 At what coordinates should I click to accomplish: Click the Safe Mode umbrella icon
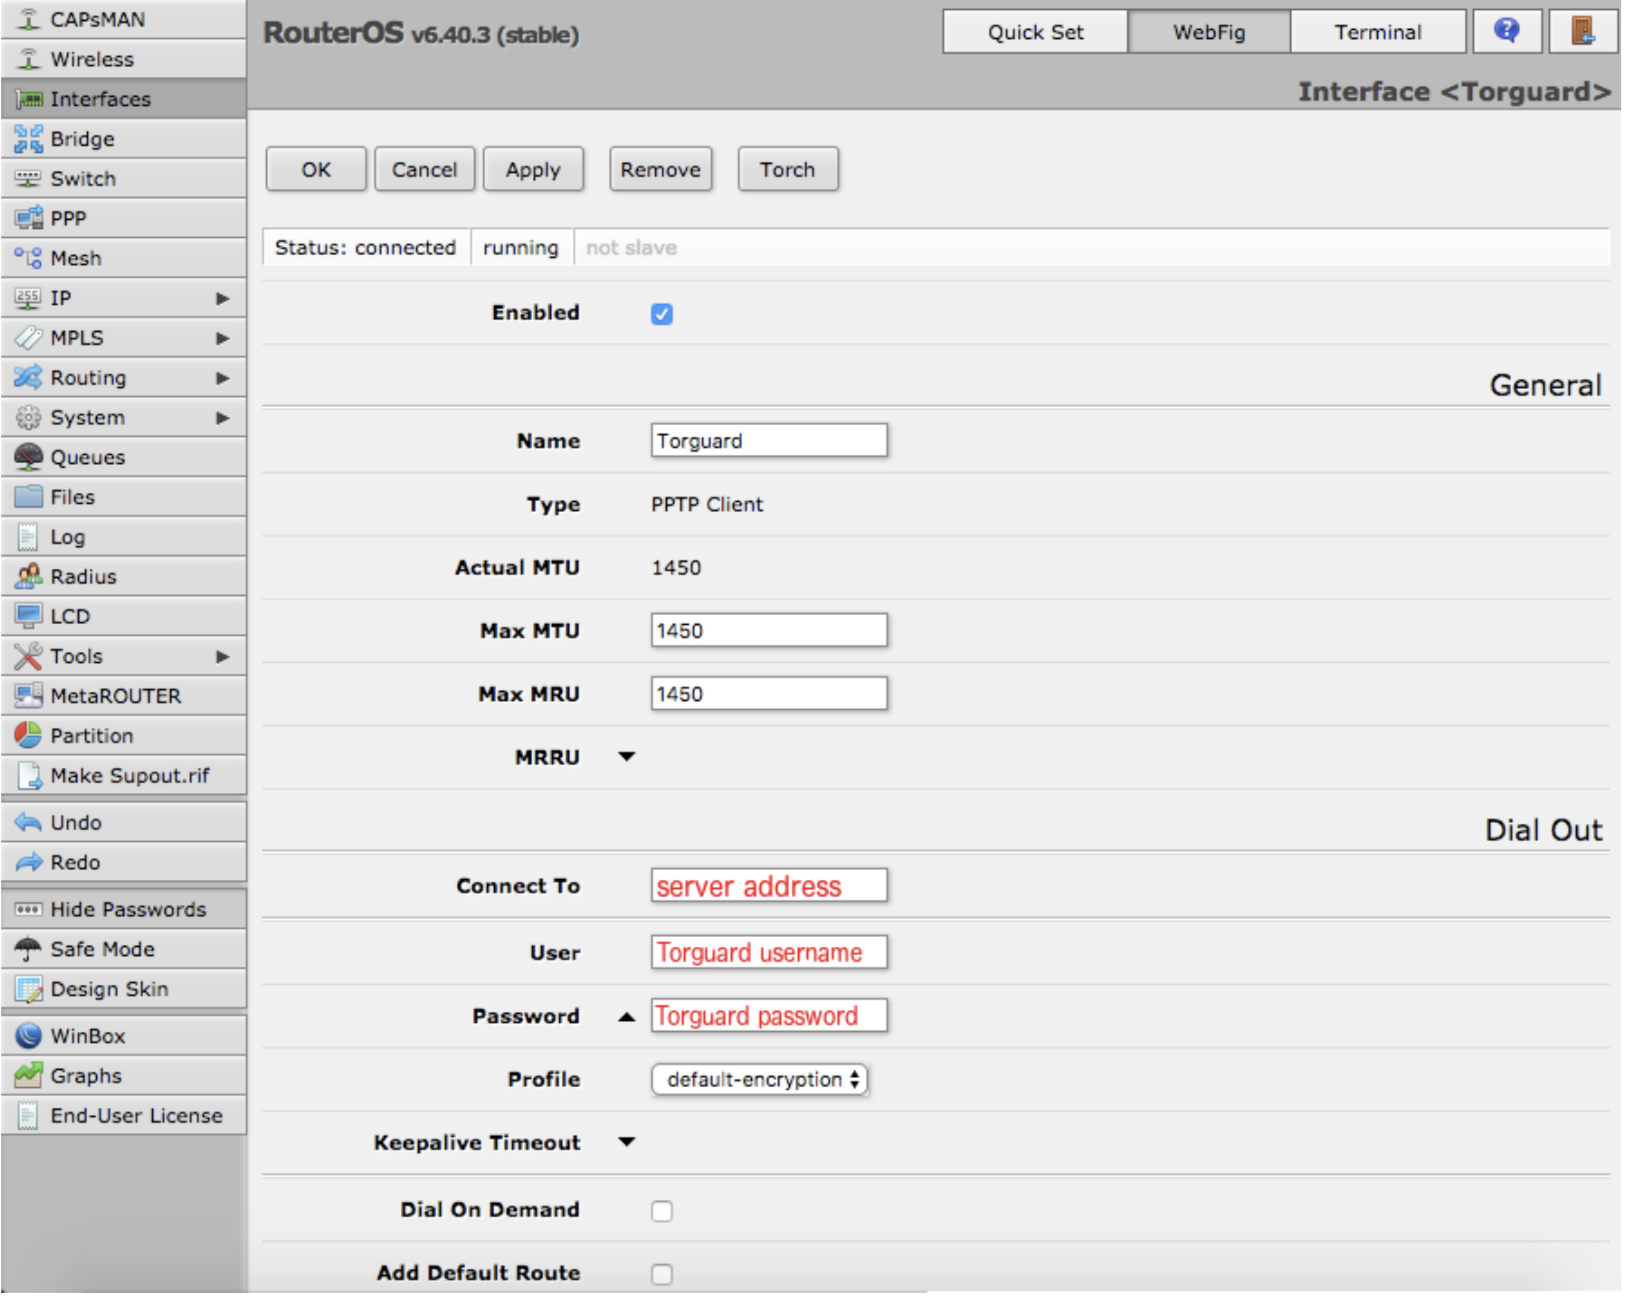(x=28, y=949)
